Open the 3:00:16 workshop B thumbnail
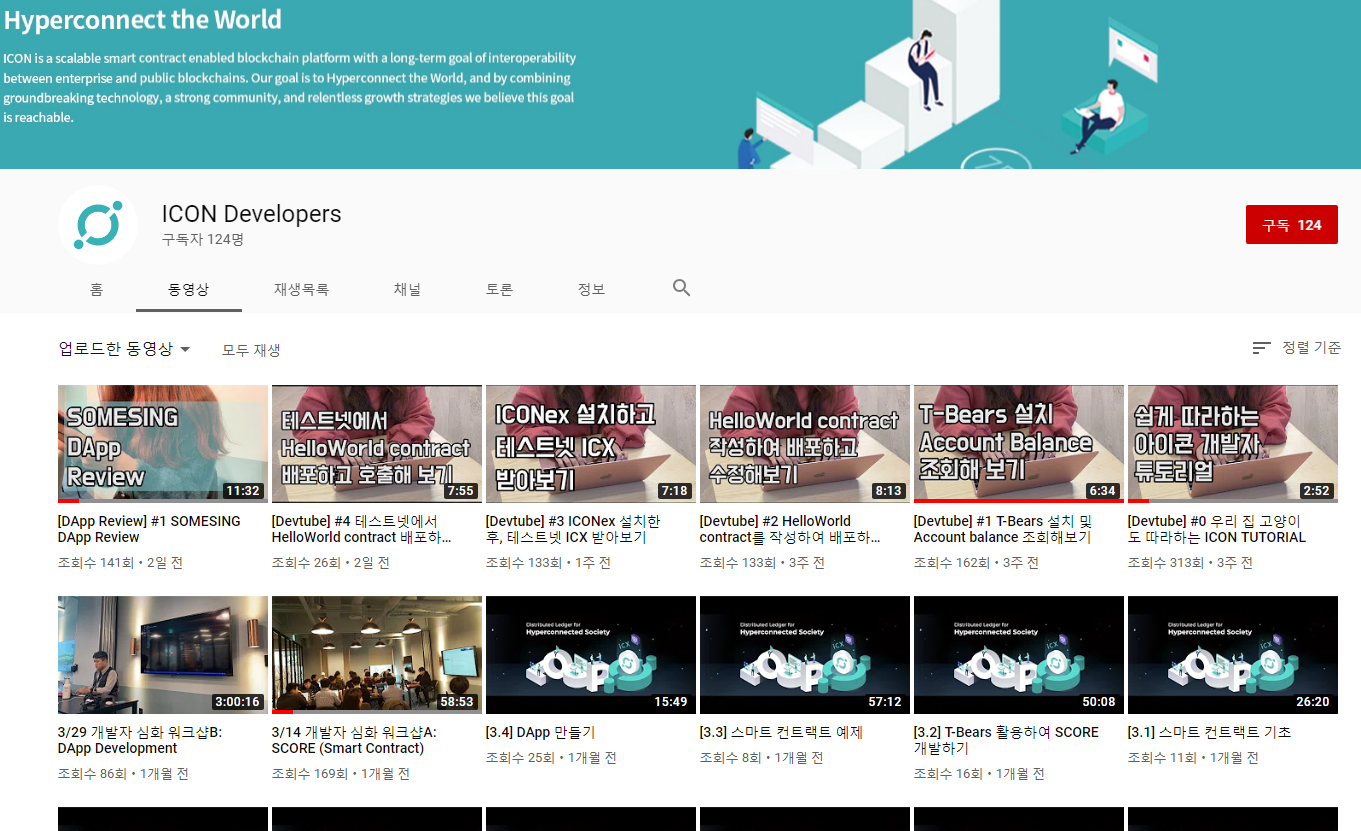The image size is (1361, 831). coord(163,655)
